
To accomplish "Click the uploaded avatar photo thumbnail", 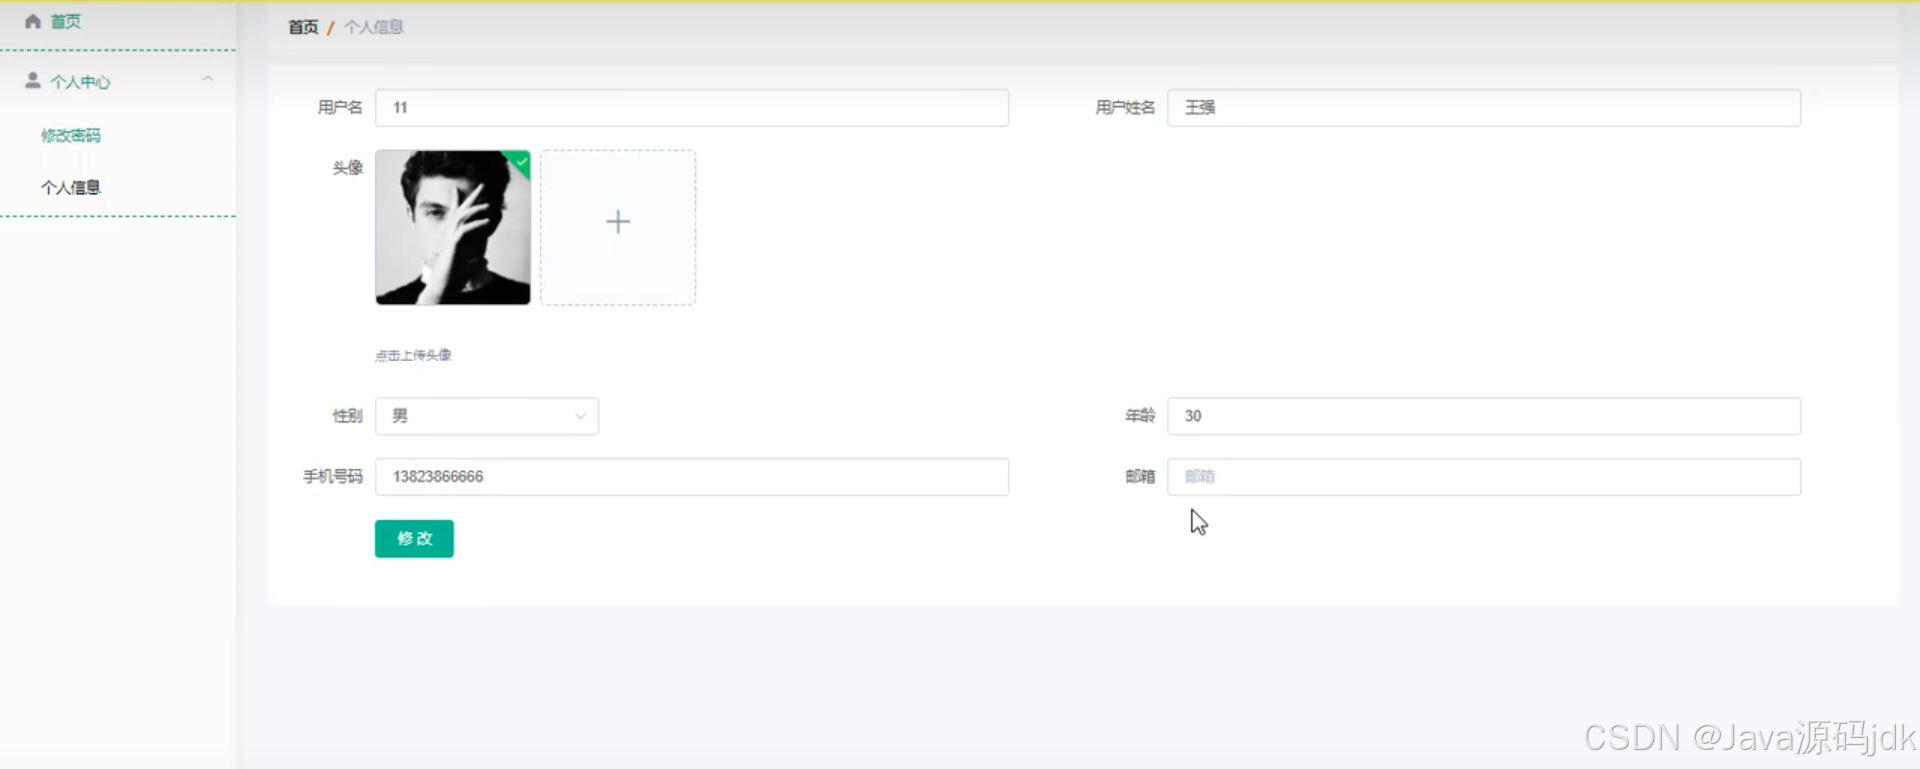I will coord(453,228).
